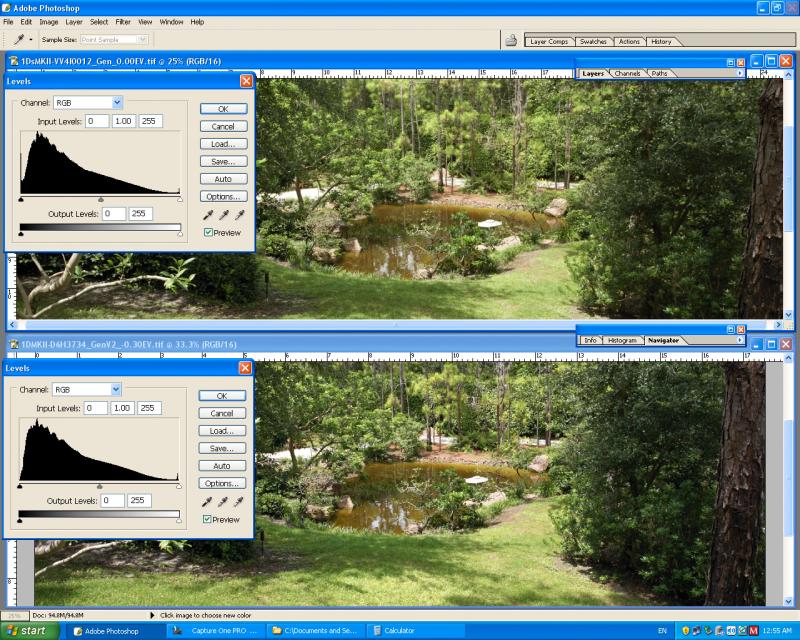Image resolution: width=800 pixels, height=640 pixels.
Task: Pick the black point eyedropper in lower Levels
Action: click(x=207, y=502)
